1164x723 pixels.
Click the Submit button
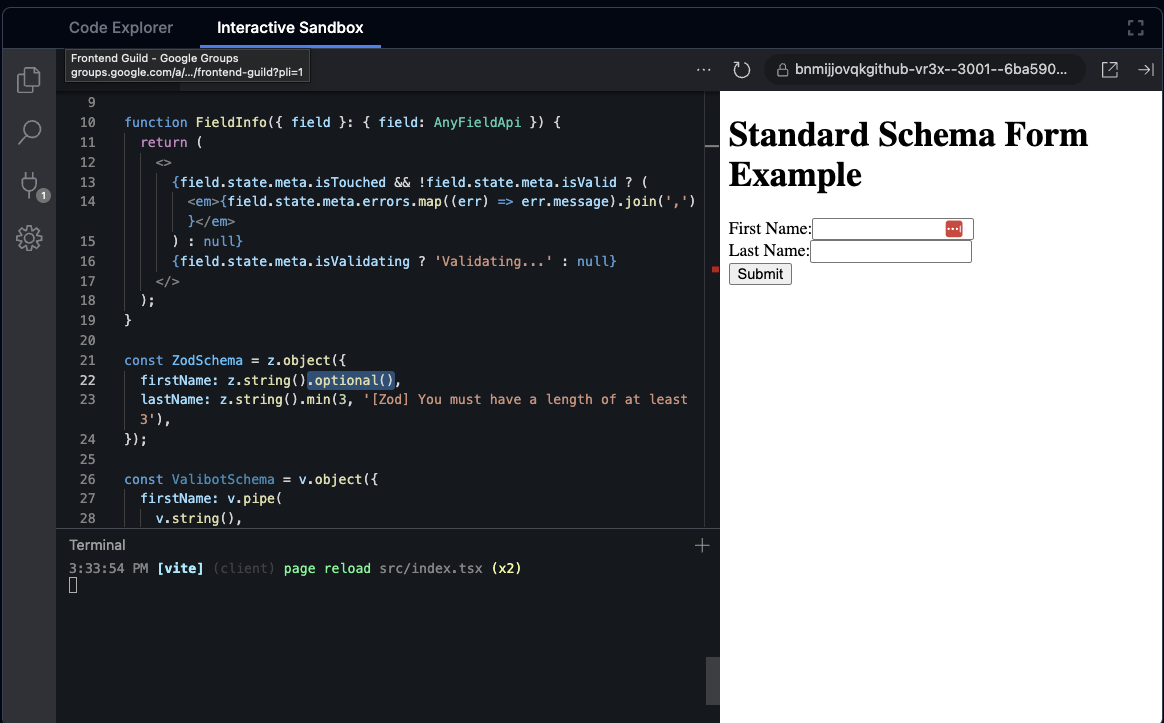coord(760,274)
